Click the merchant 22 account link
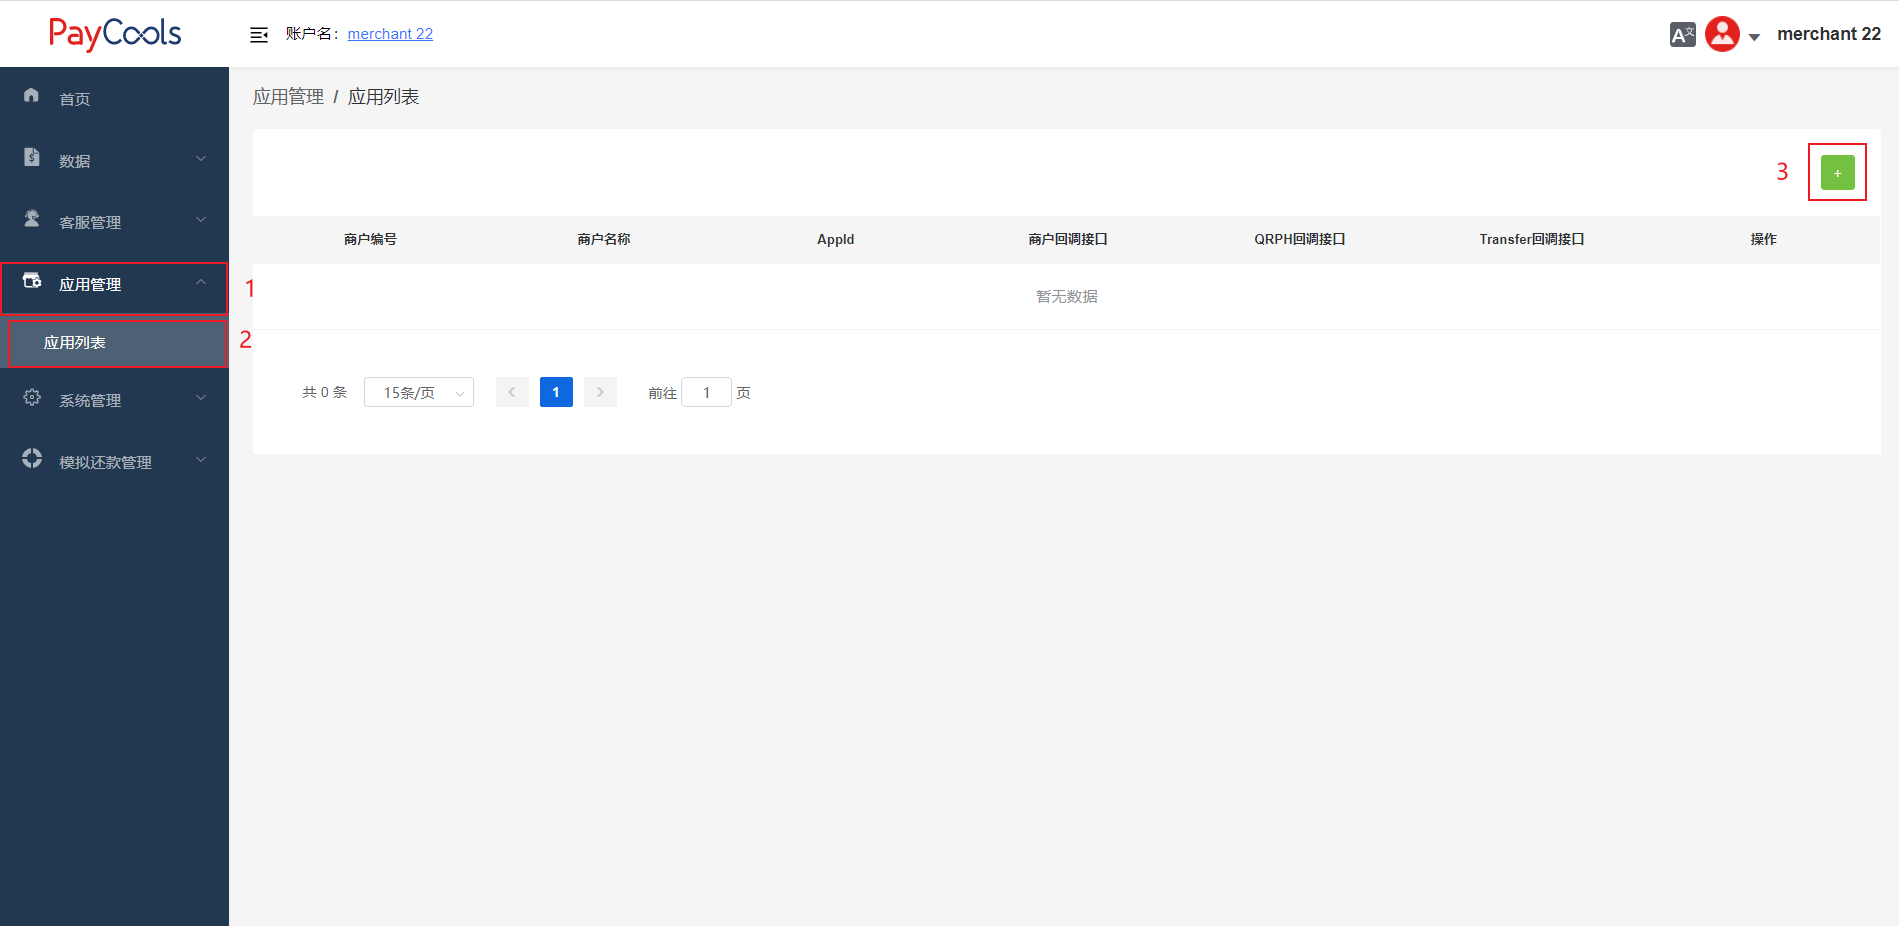Viewport: 1899px width, 926px height. point(390,34)
